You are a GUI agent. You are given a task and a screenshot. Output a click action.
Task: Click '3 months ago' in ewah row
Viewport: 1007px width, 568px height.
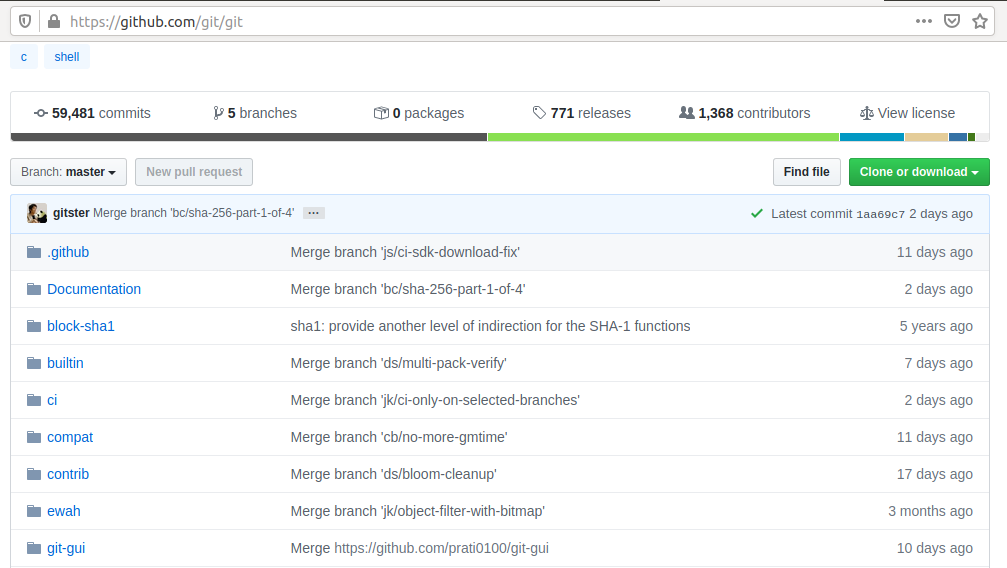(x=930, y=511)
